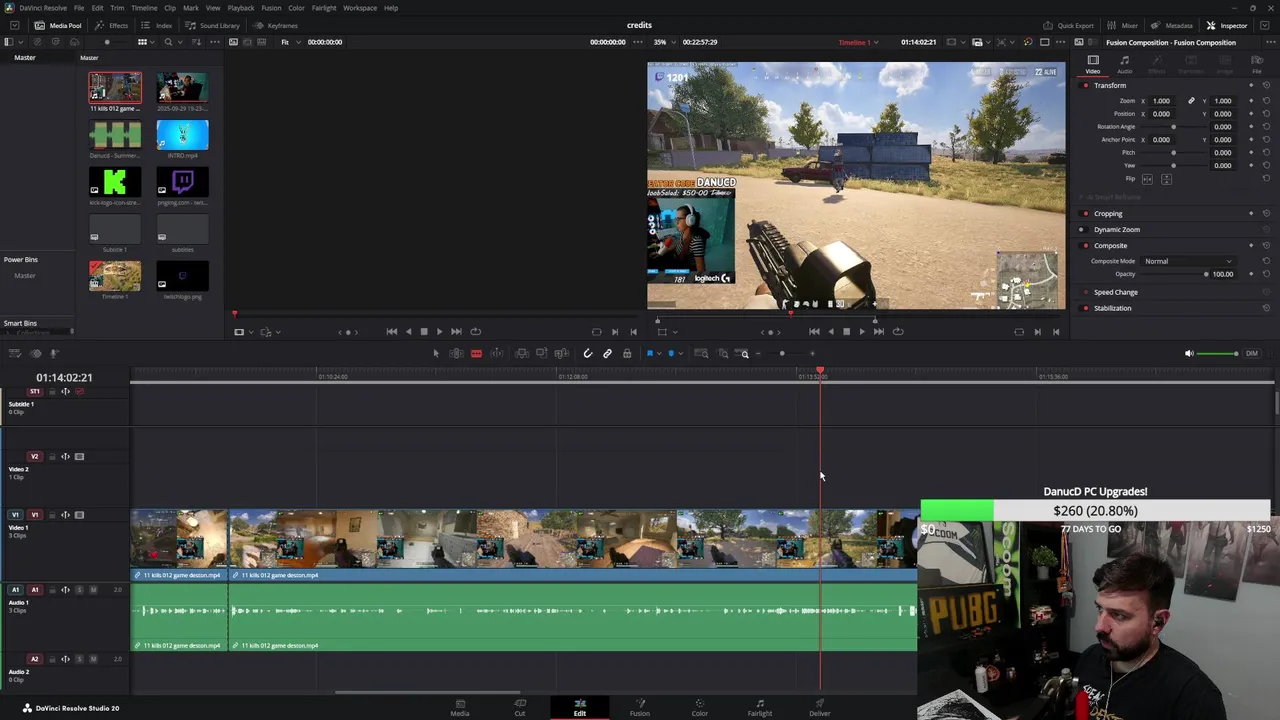The height and width of the screenshot is (720, 1280).
Task: Toggle the Stabilization enable switch
Action: tap(1086, 308)
